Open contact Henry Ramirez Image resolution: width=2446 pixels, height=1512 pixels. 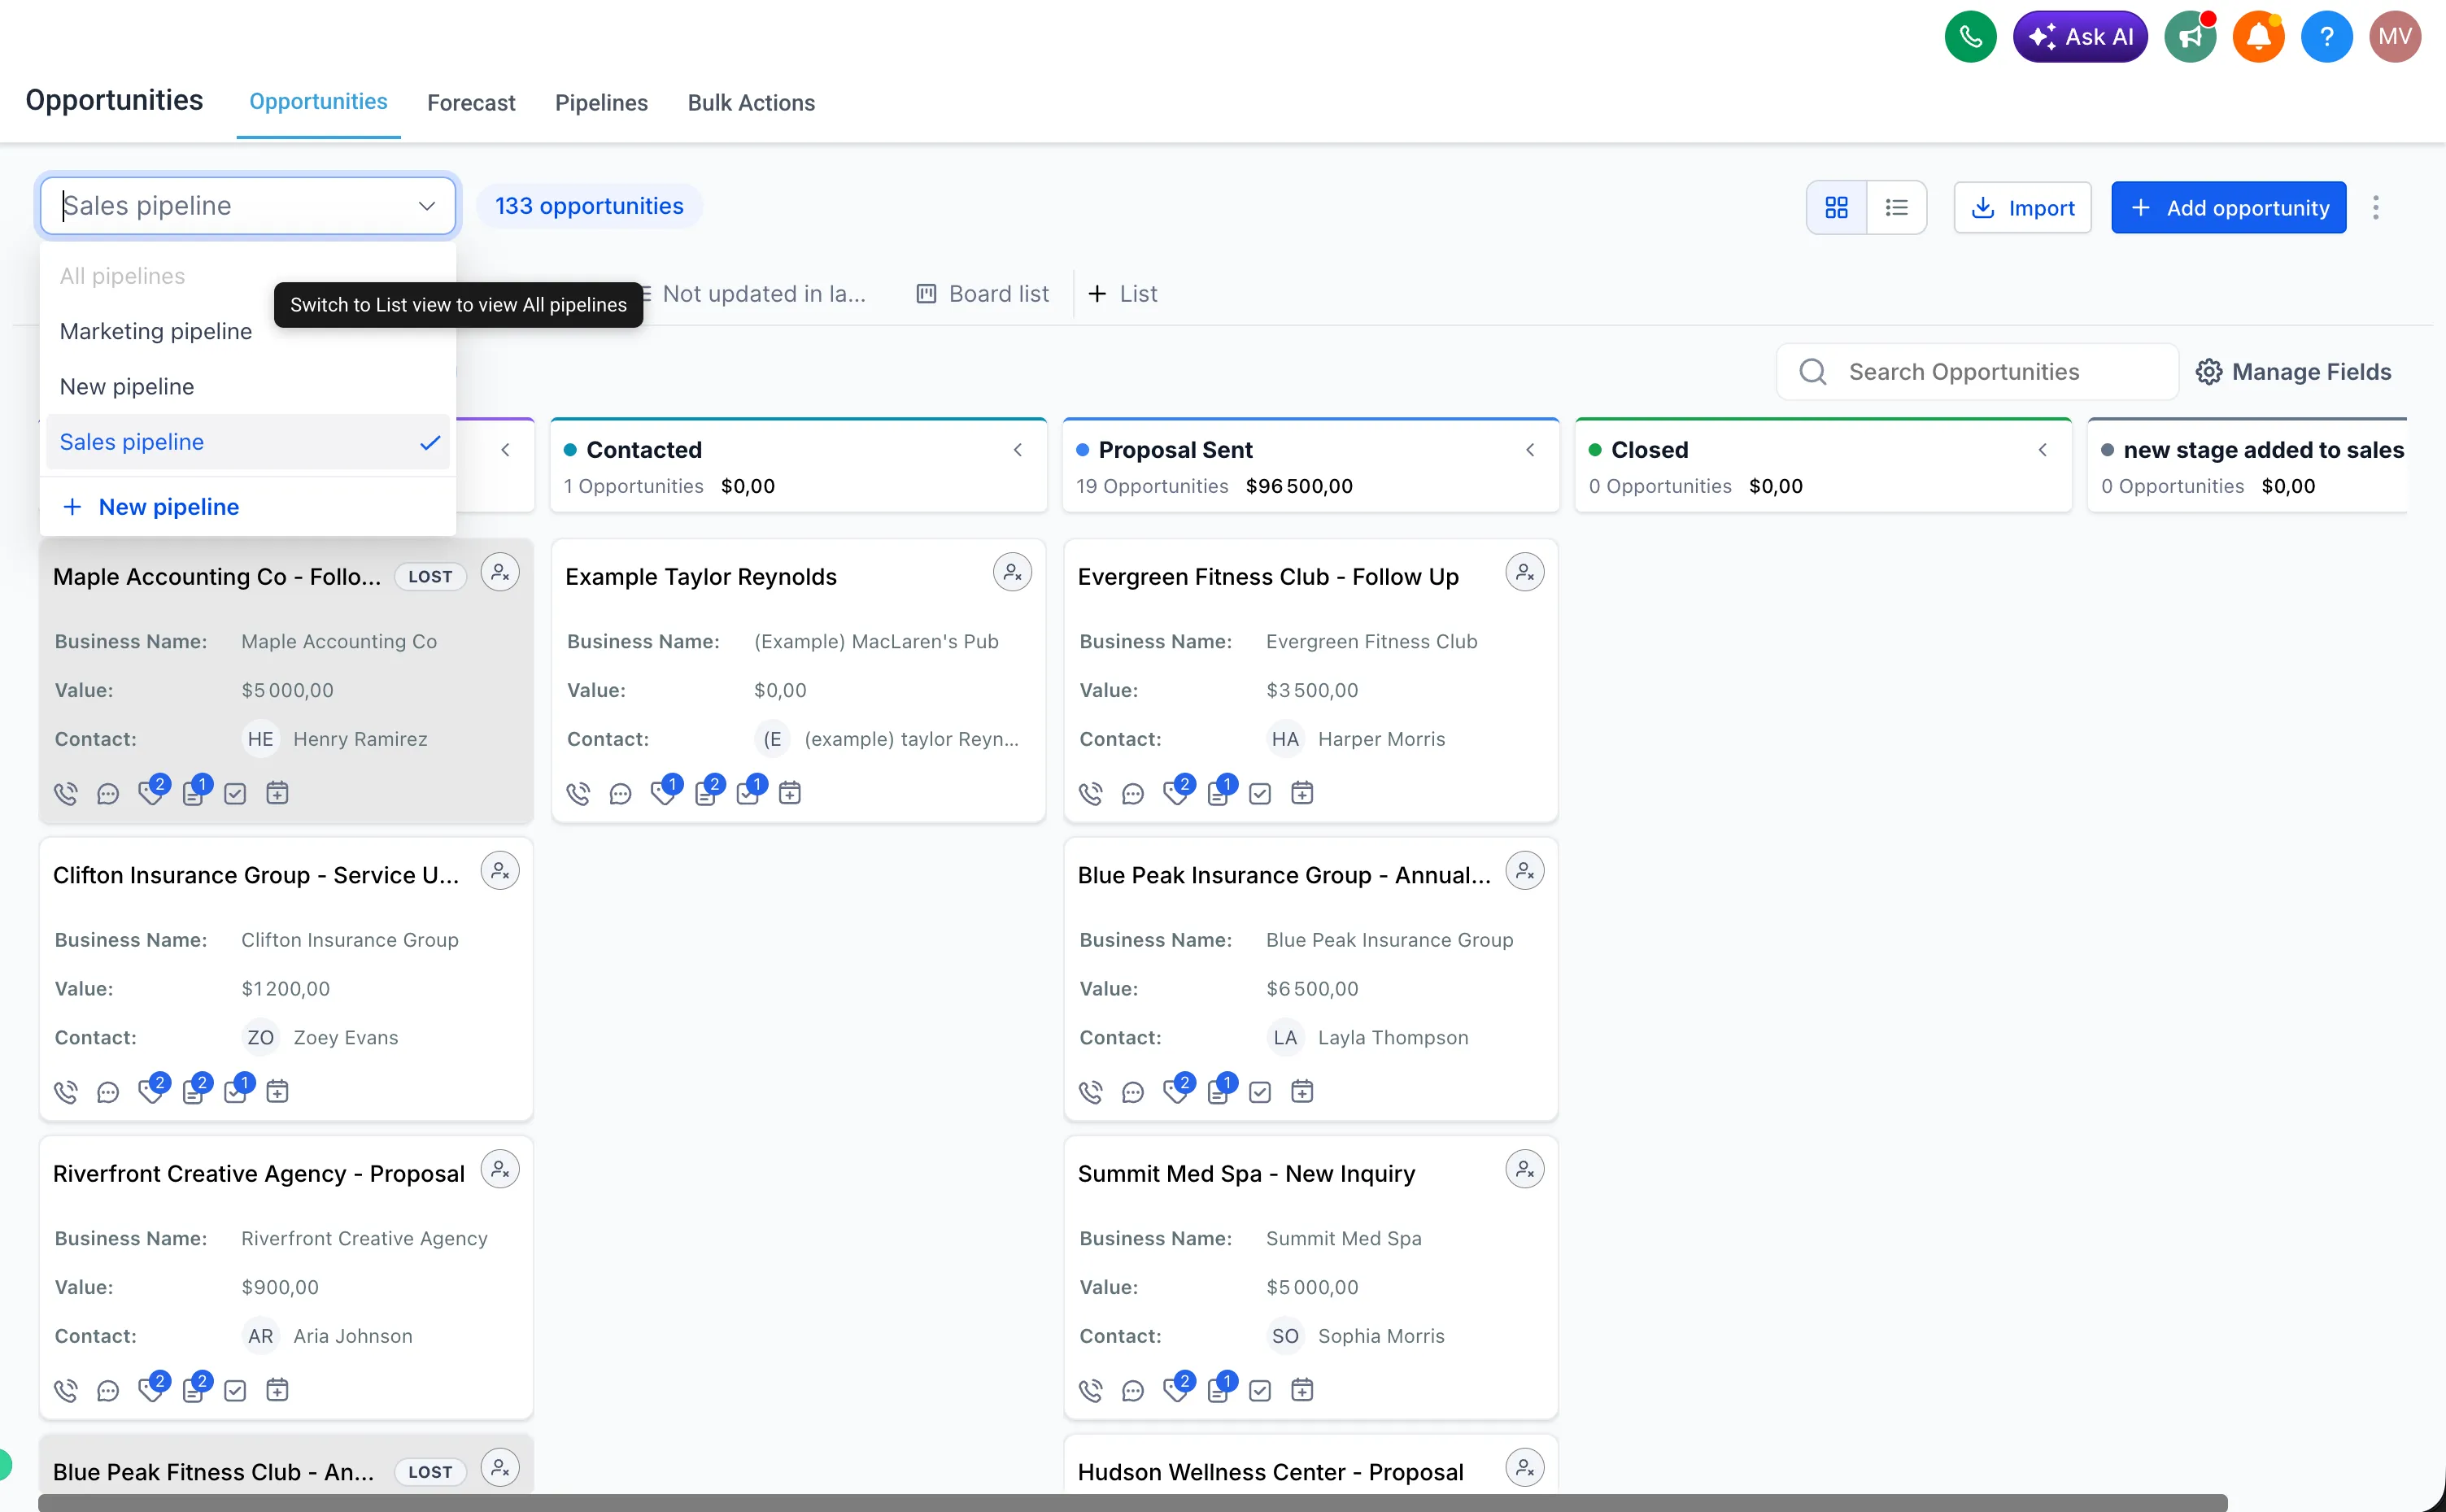click(x=360, y=739)
